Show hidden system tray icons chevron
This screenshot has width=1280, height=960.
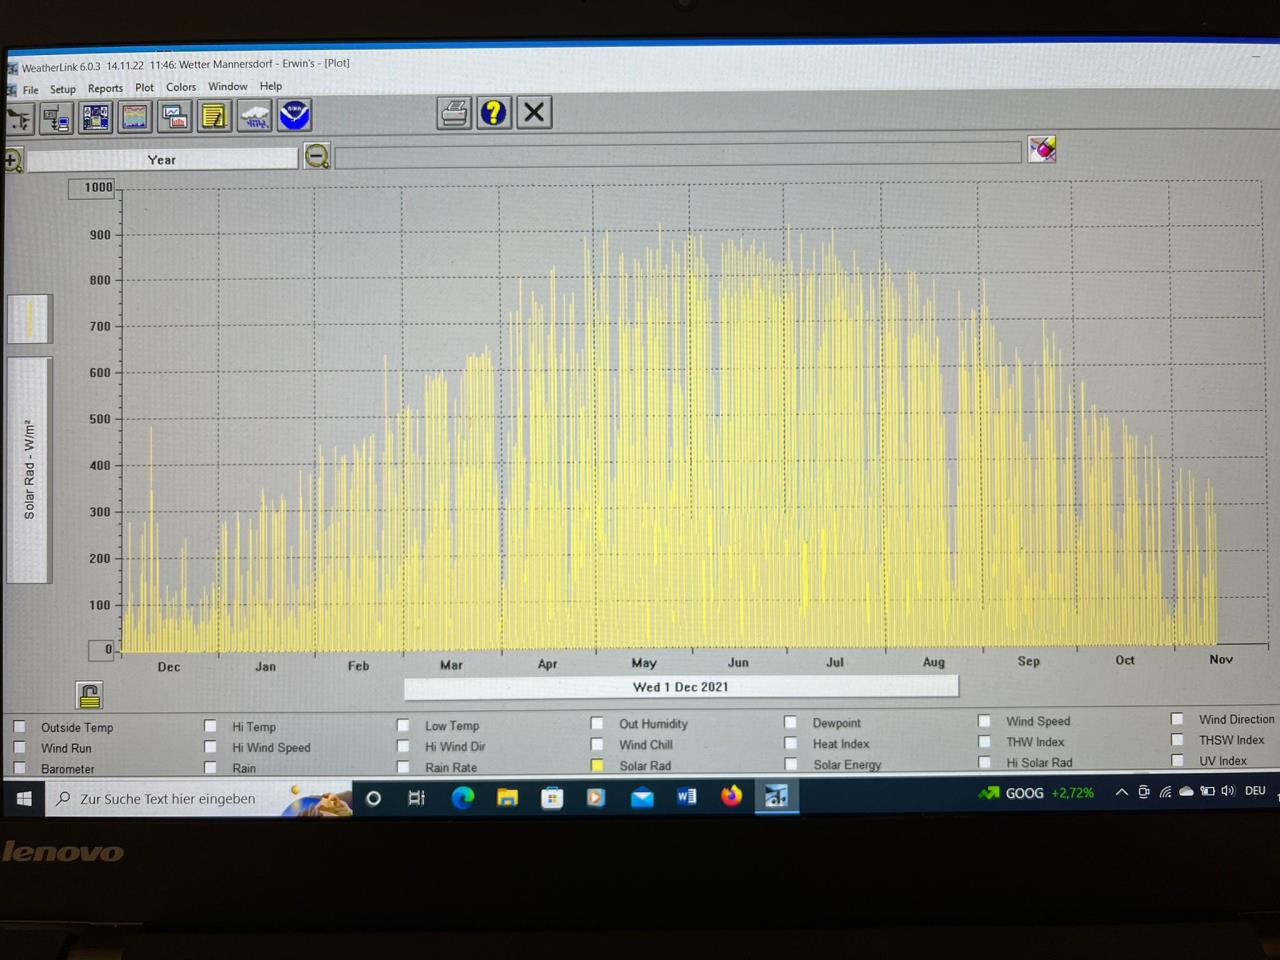coord(1121,792)
